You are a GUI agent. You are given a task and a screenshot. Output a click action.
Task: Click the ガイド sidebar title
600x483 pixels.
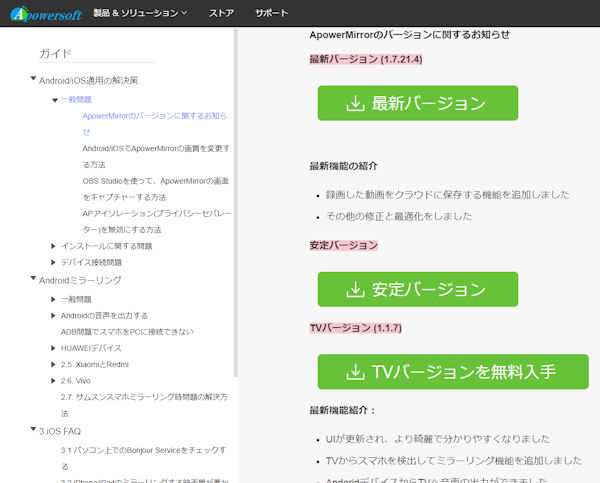(55, 53)
